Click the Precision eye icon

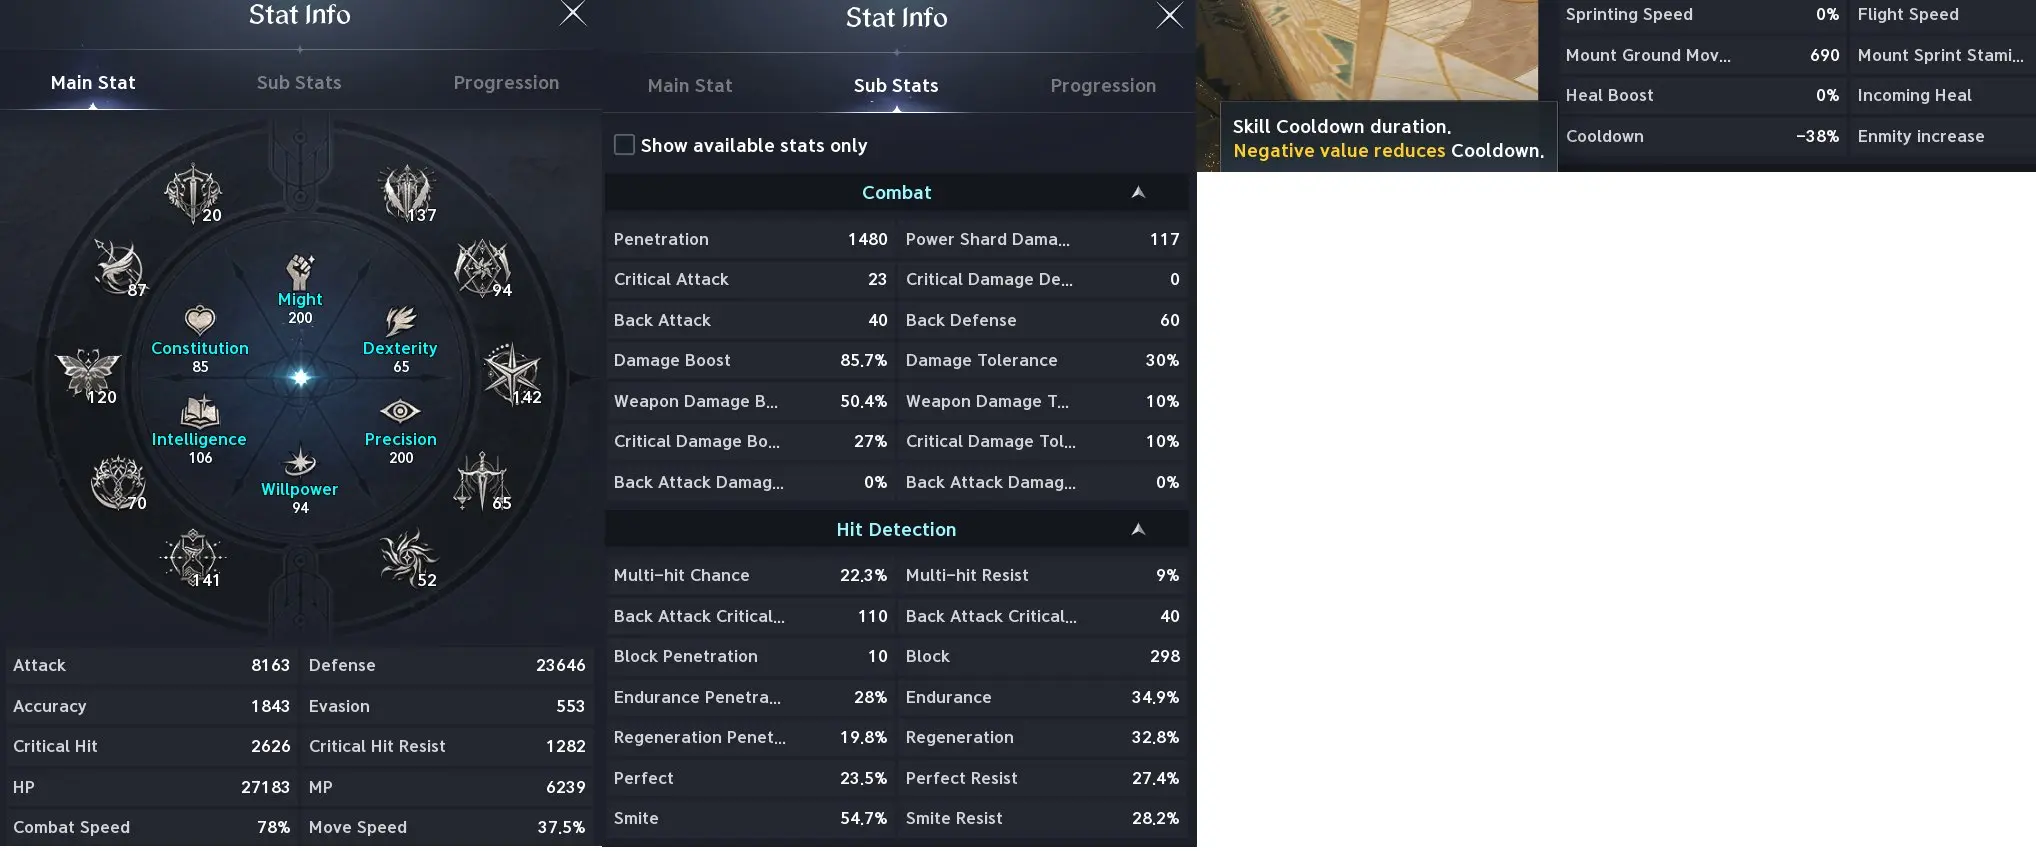pyautogui.click(x=400, y=411)
